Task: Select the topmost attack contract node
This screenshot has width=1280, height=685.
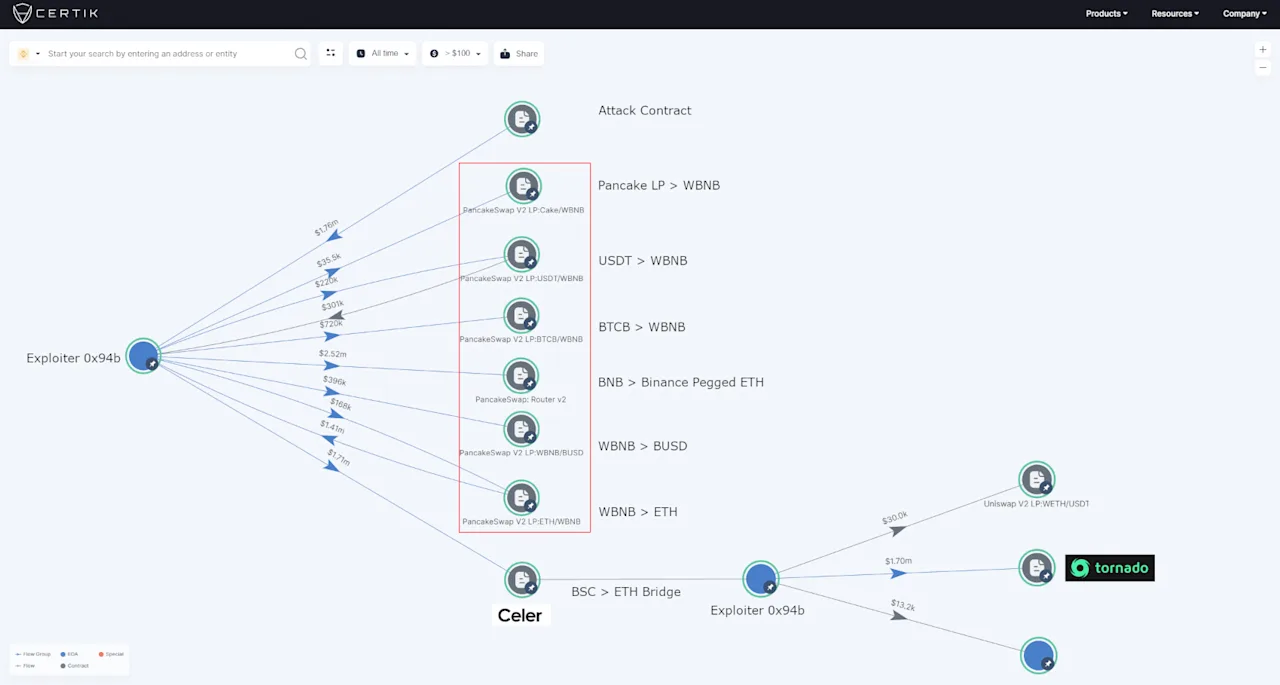Action: [x=522, y=119]
